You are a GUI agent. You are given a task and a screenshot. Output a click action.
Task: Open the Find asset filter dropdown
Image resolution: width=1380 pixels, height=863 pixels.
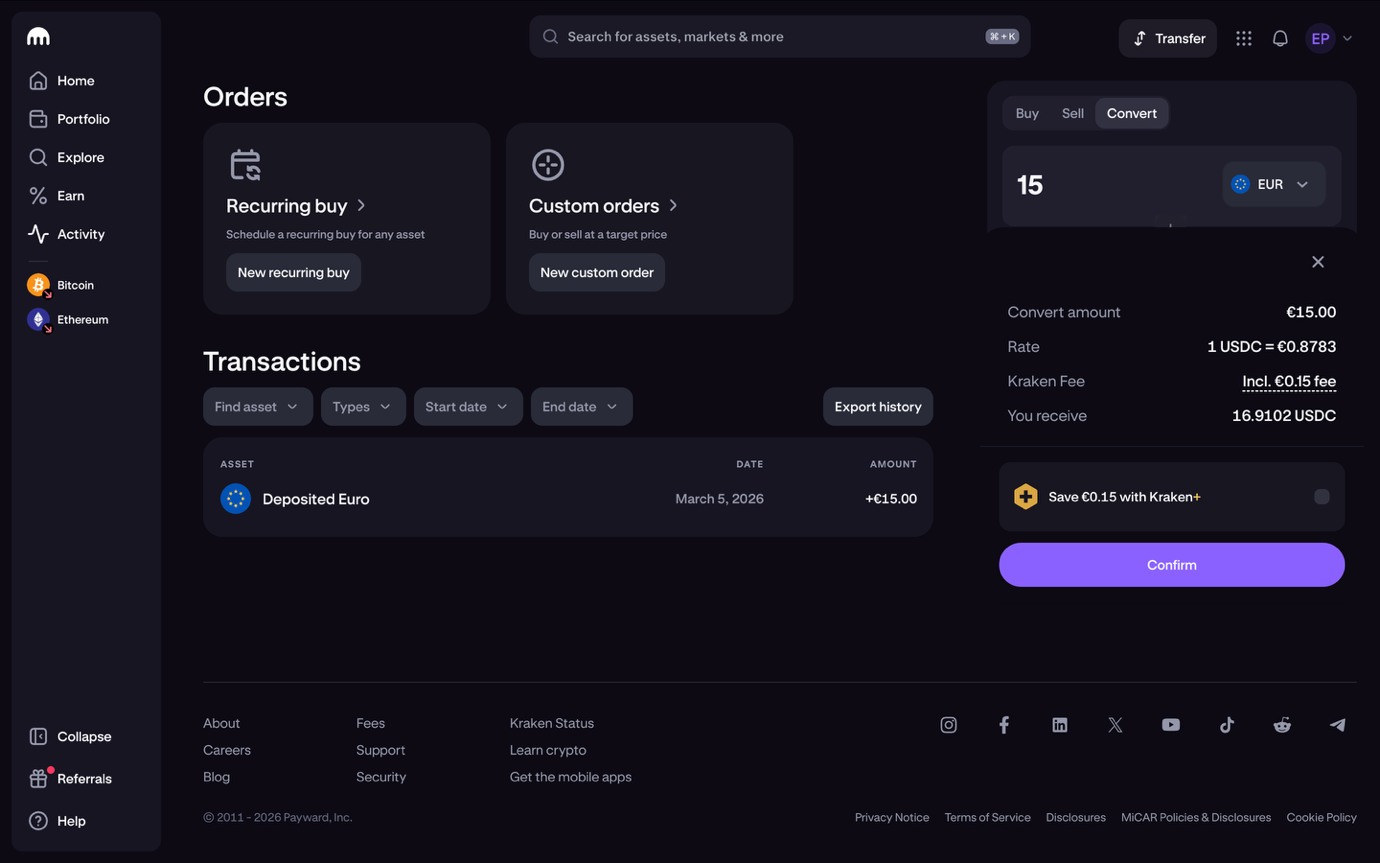pos(258,407)
